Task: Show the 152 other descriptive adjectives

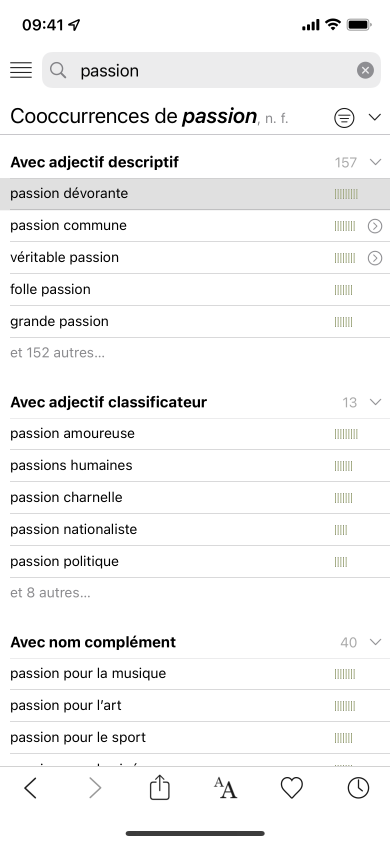Action: [58, 353]
